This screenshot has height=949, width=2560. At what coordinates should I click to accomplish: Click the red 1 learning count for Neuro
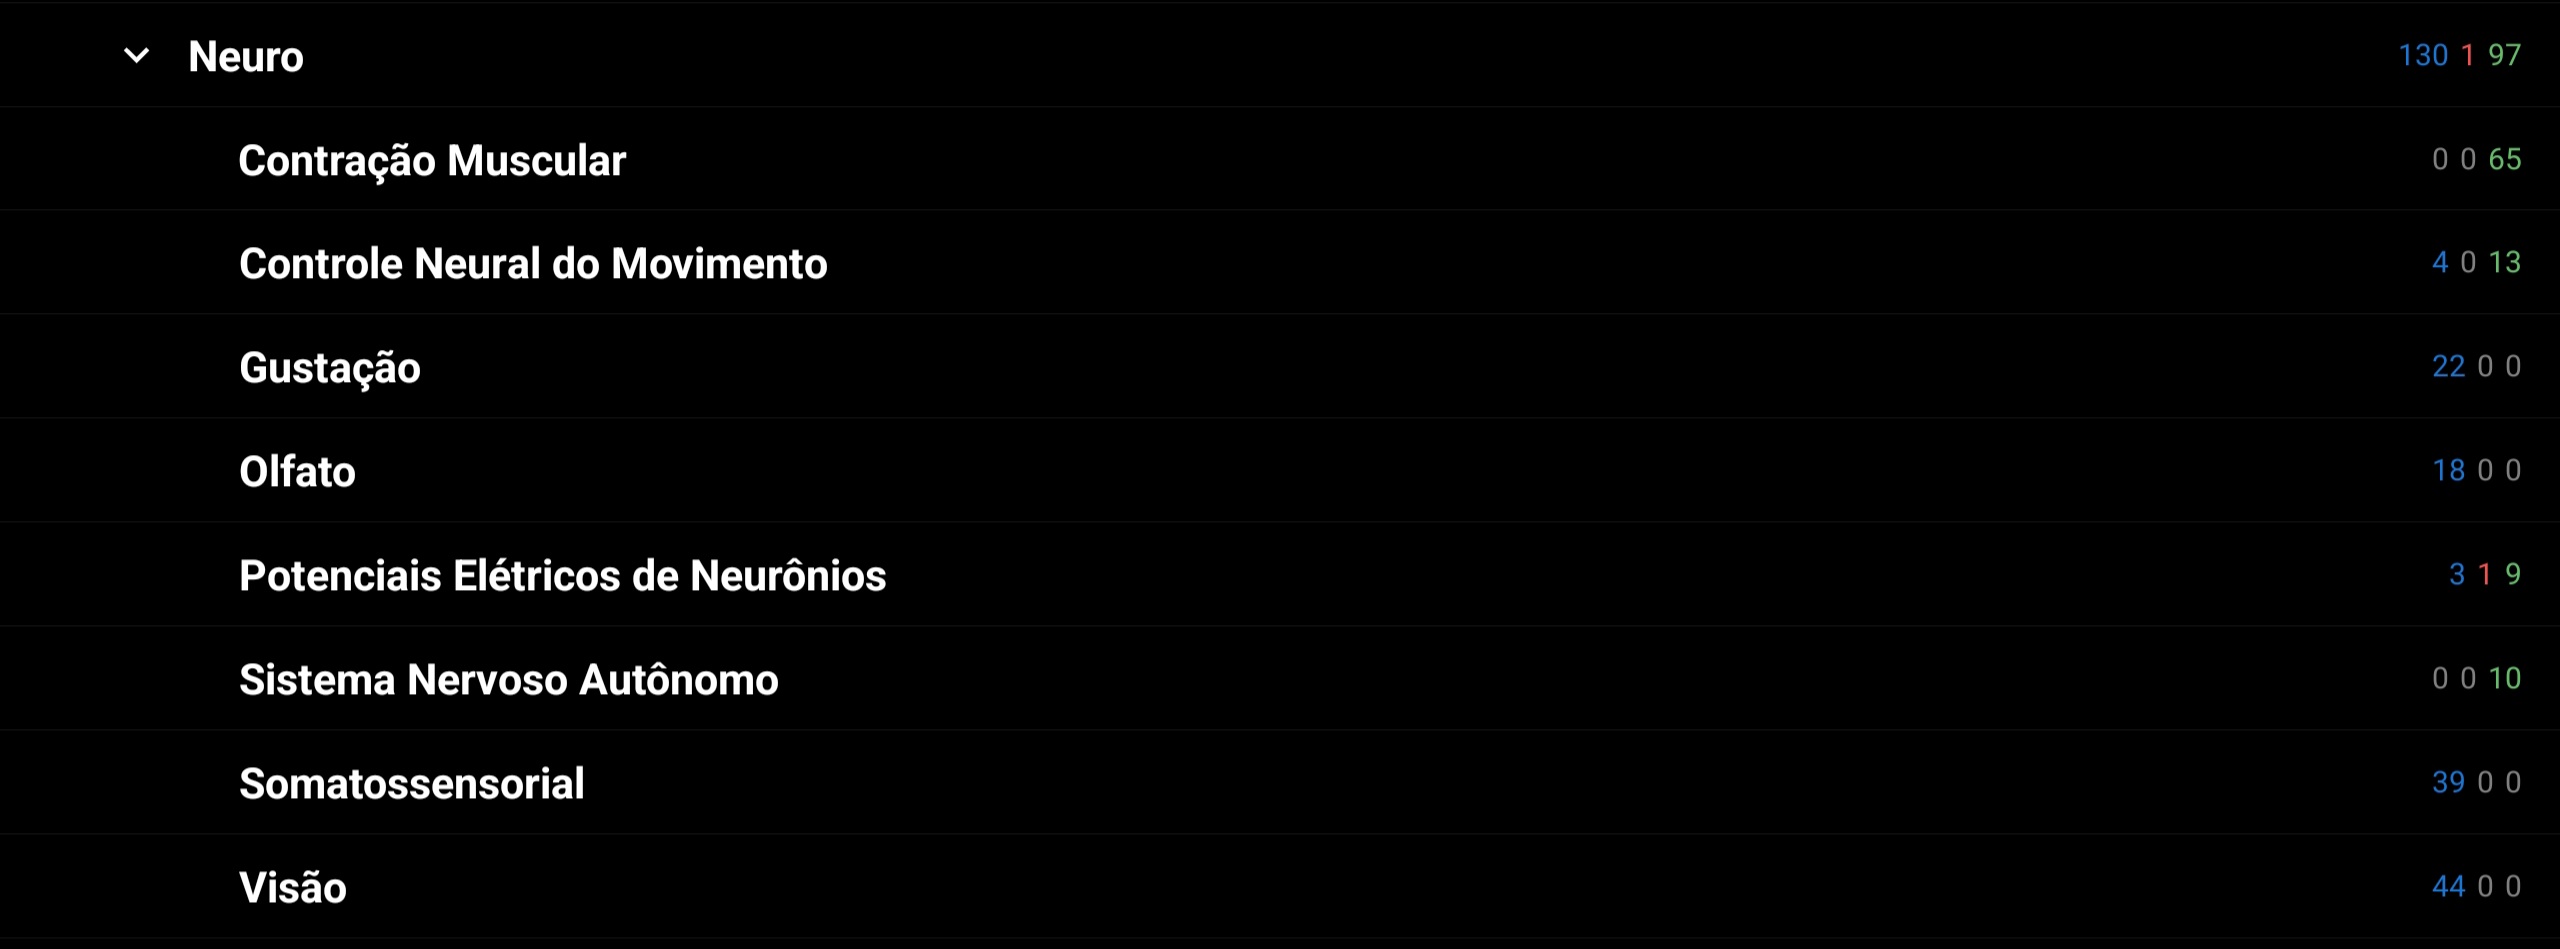point(2468,55)
